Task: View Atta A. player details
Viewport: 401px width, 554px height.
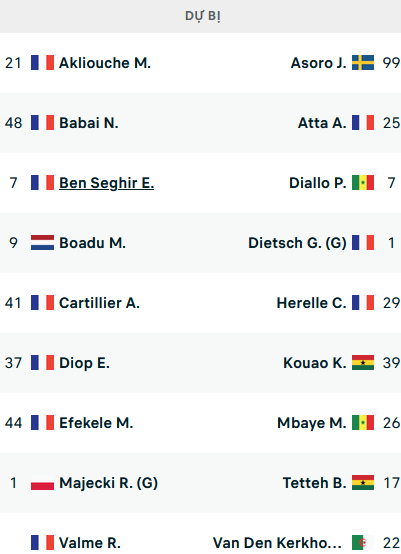Action: (322, 123)
